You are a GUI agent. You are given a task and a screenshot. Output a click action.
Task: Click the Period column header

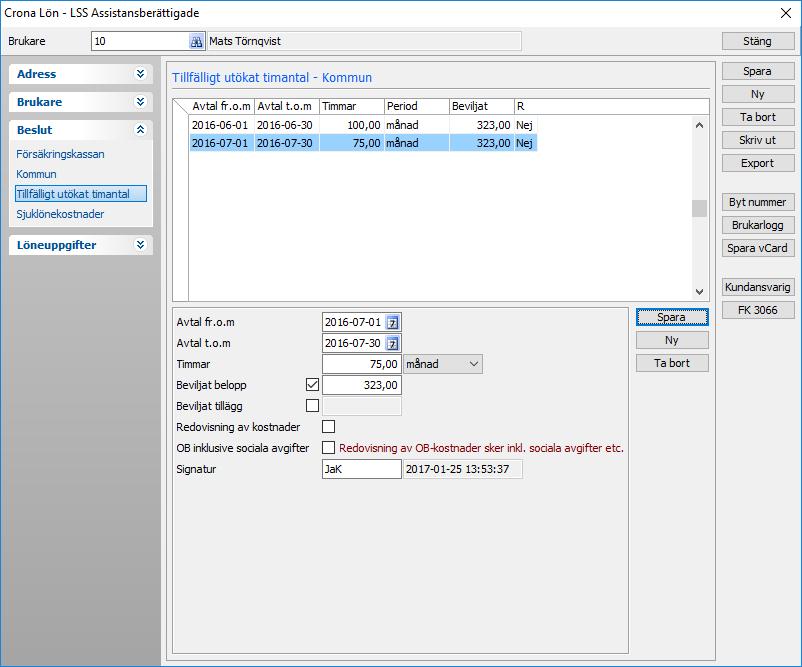[417, 106]
